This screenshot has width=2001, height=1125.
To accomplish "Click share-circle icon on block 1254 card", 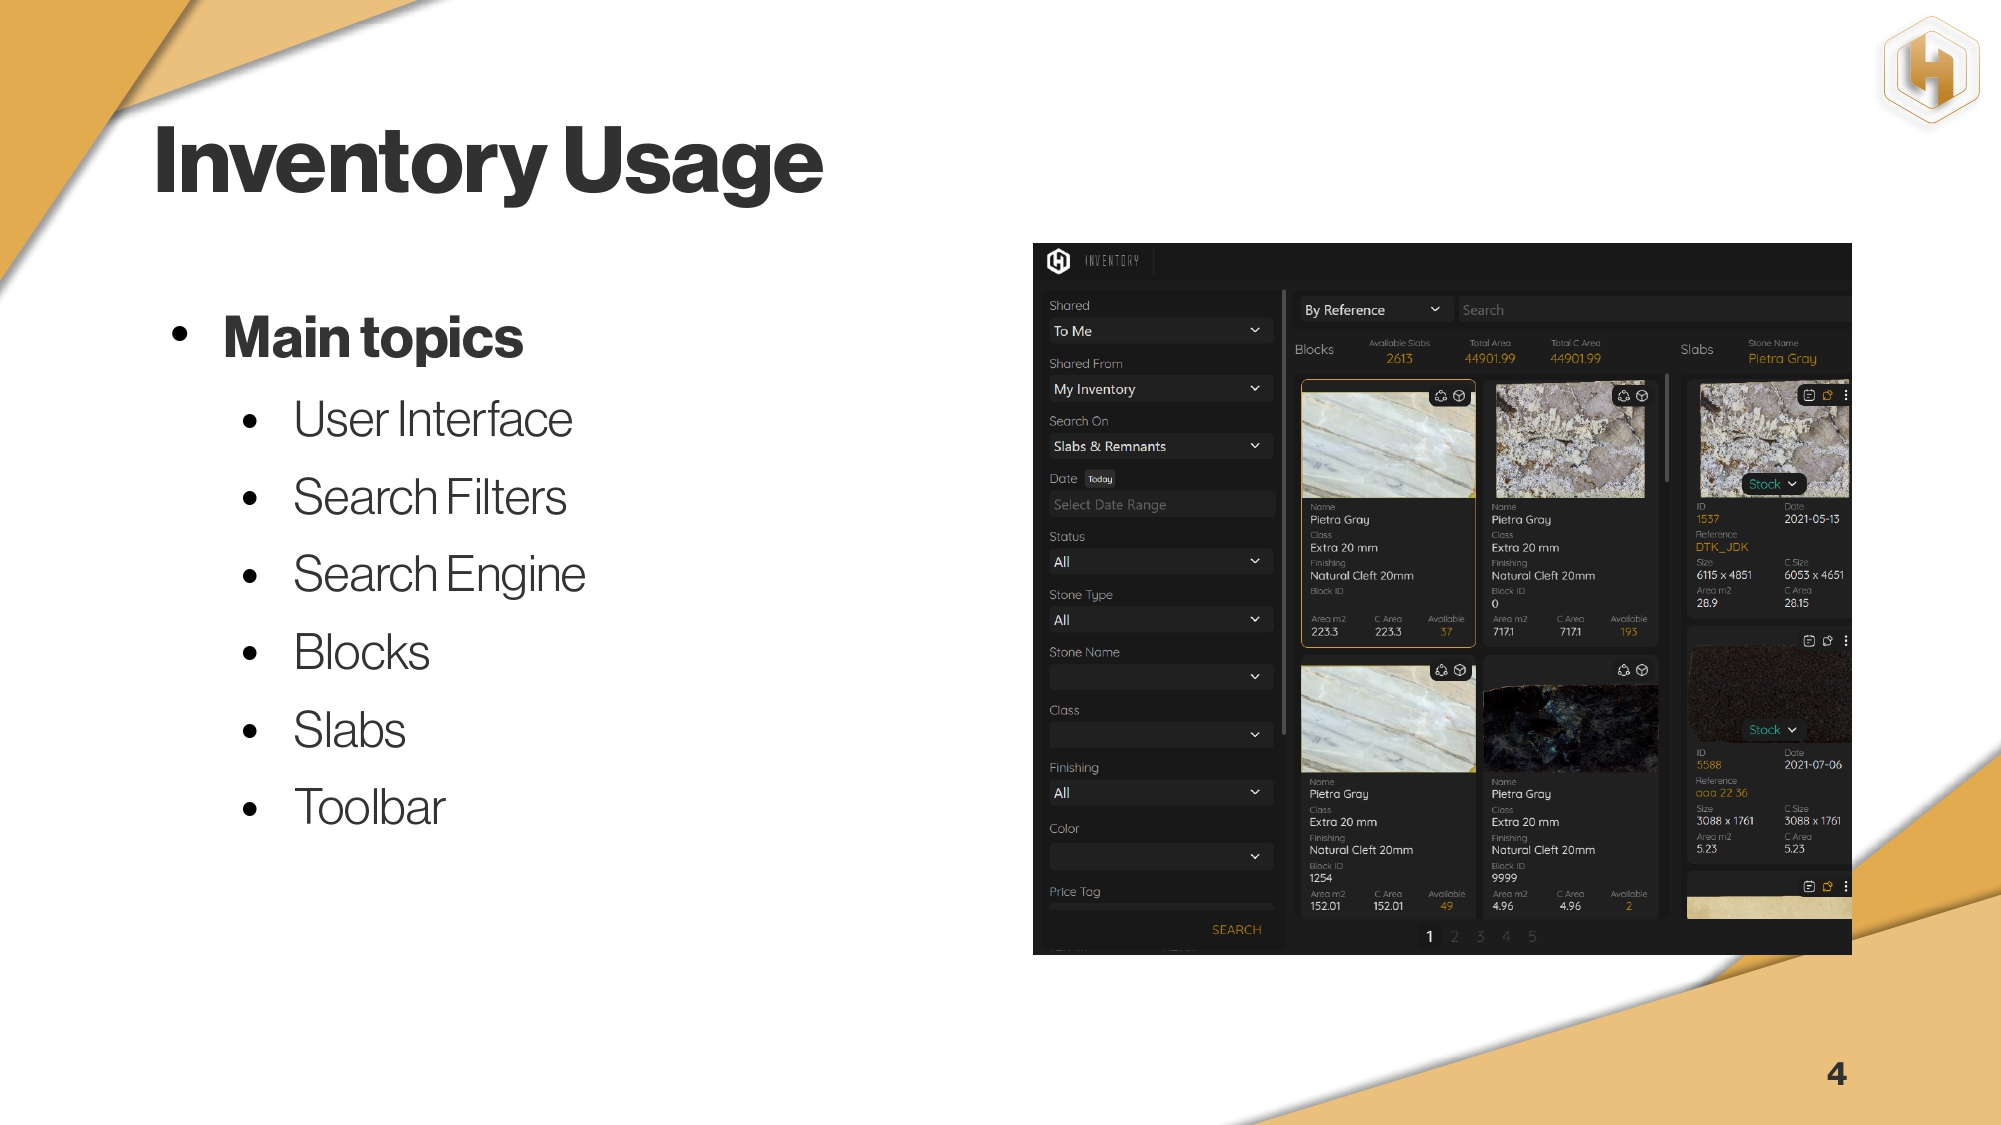I will tap(1441, 670).
